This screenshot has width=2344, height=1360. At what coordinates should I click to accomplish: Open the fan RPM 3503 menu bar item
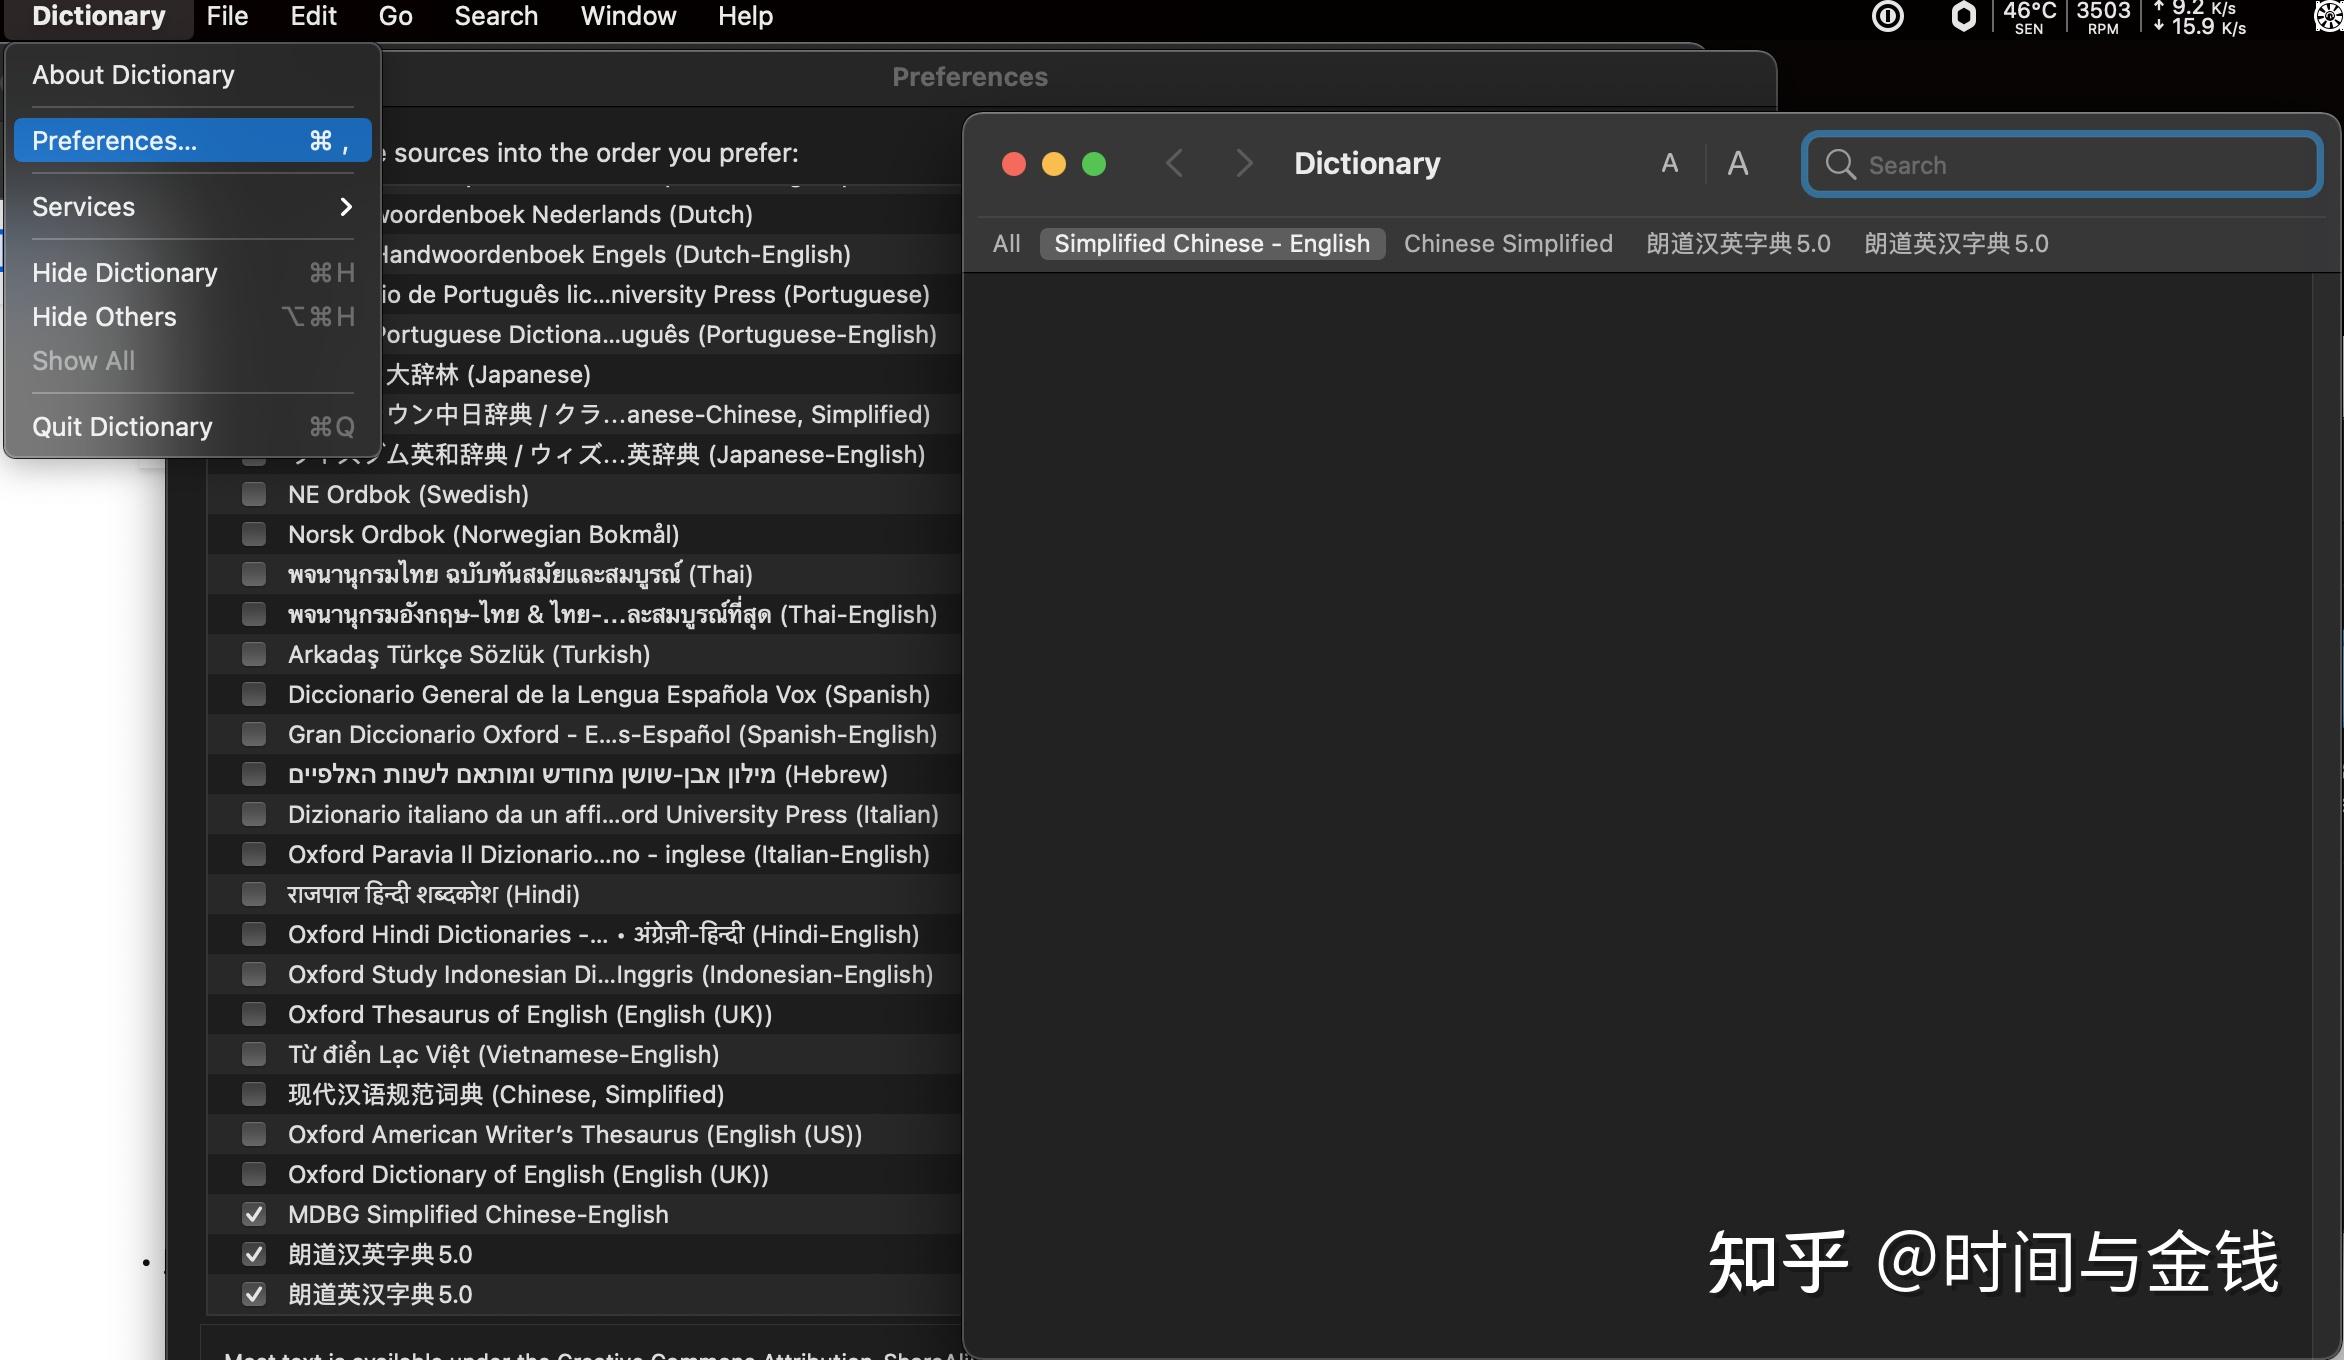[2103, 18]
